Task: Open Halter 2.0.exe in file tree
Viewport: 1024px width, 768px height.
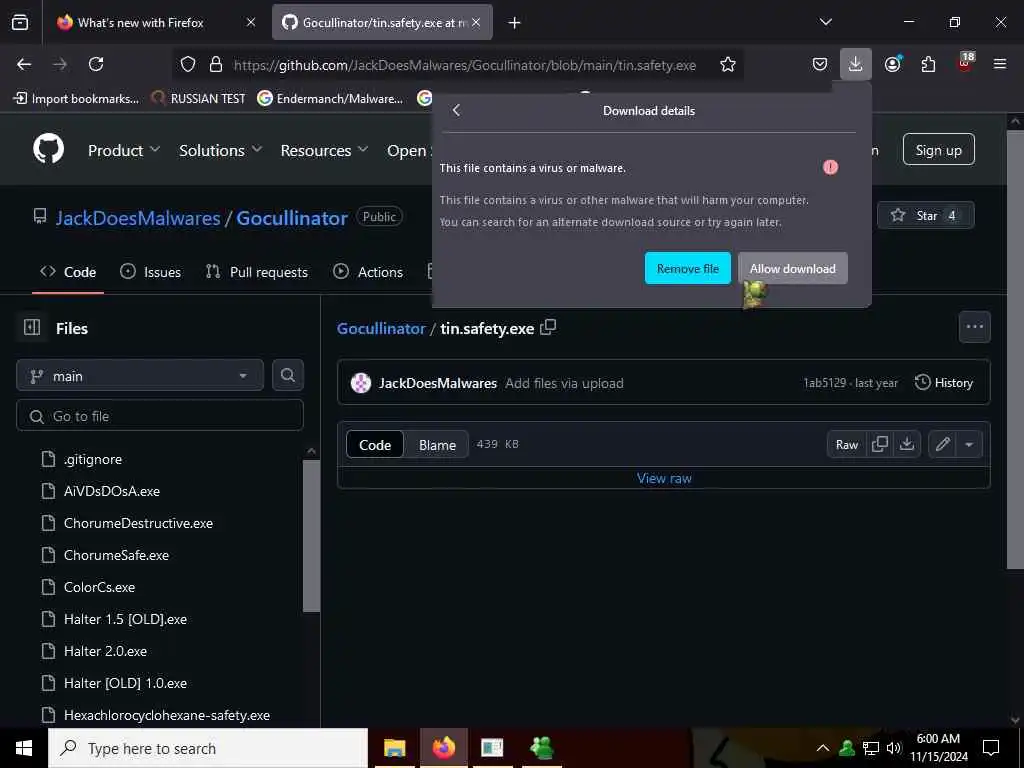Action: click(x=105, y=651)
